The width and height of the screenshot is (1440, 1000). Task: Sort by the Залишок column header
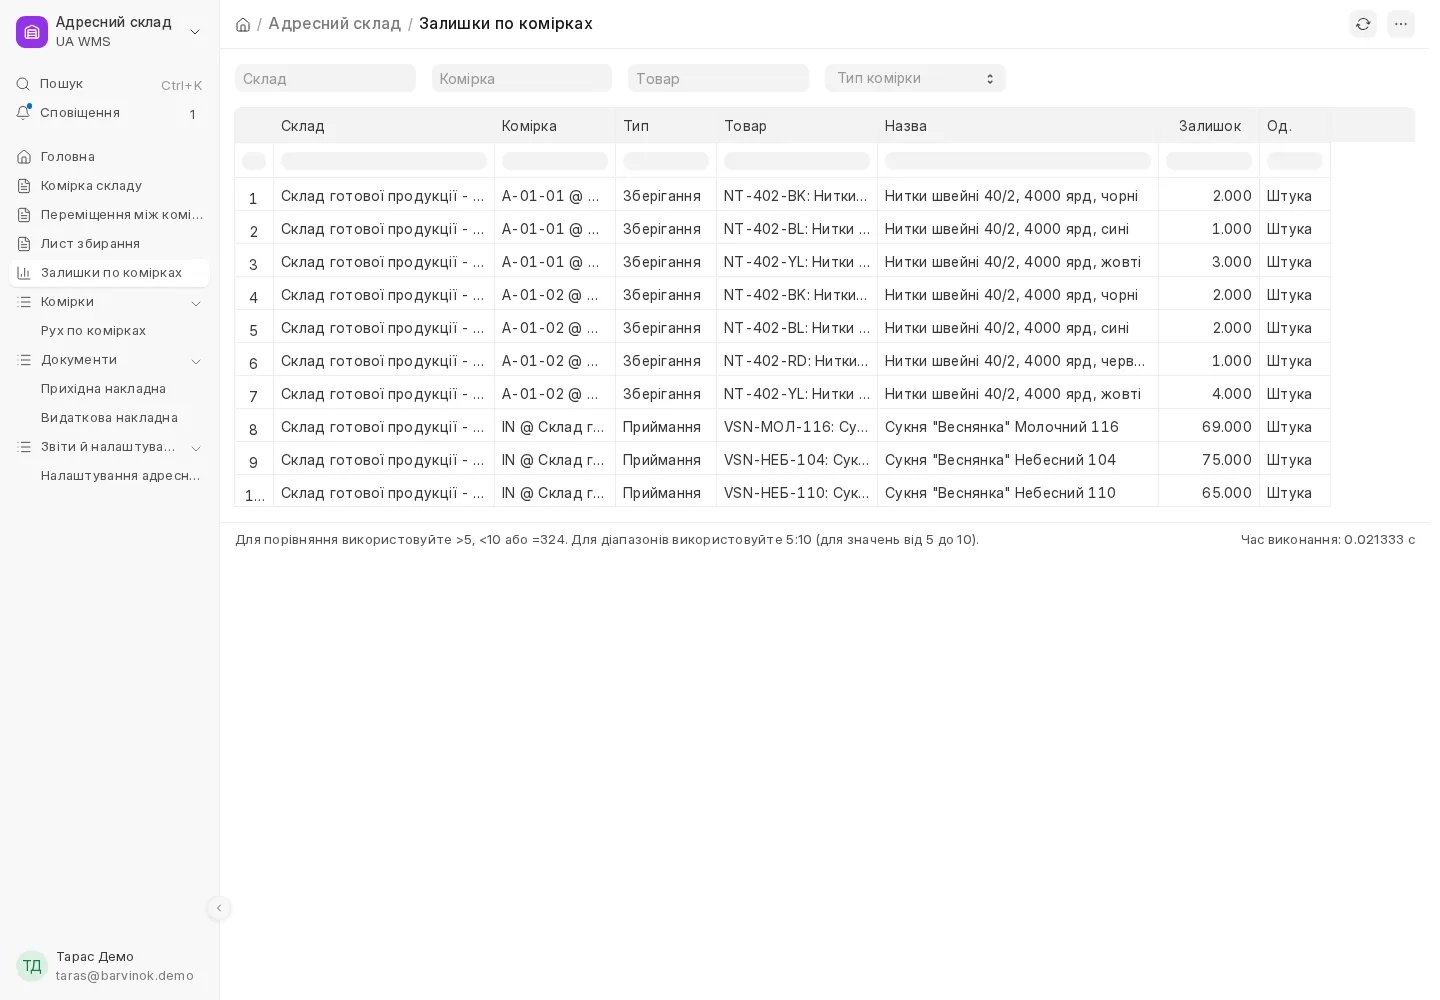tap(1209, 126)
